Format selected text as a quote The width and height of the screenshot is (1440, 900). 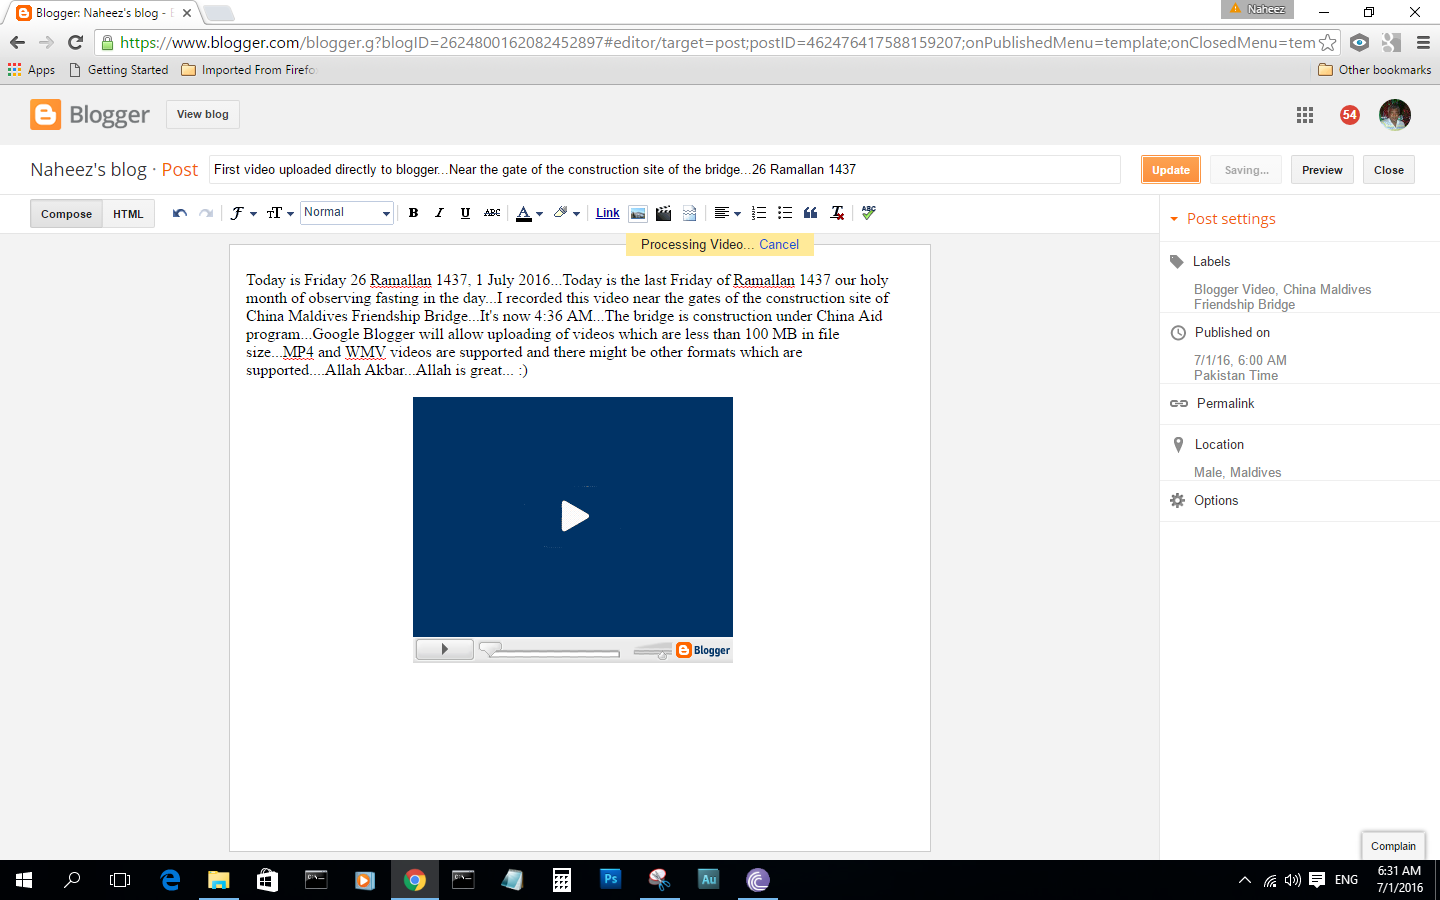(x=810, y=213)
